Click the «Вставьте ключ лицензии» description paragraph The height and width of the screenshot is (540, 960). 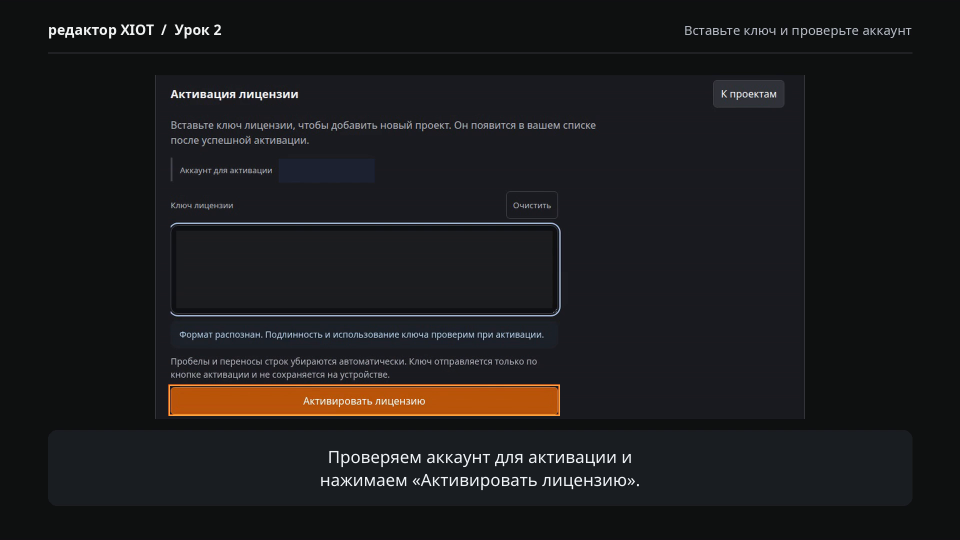[x=383, y=132]
